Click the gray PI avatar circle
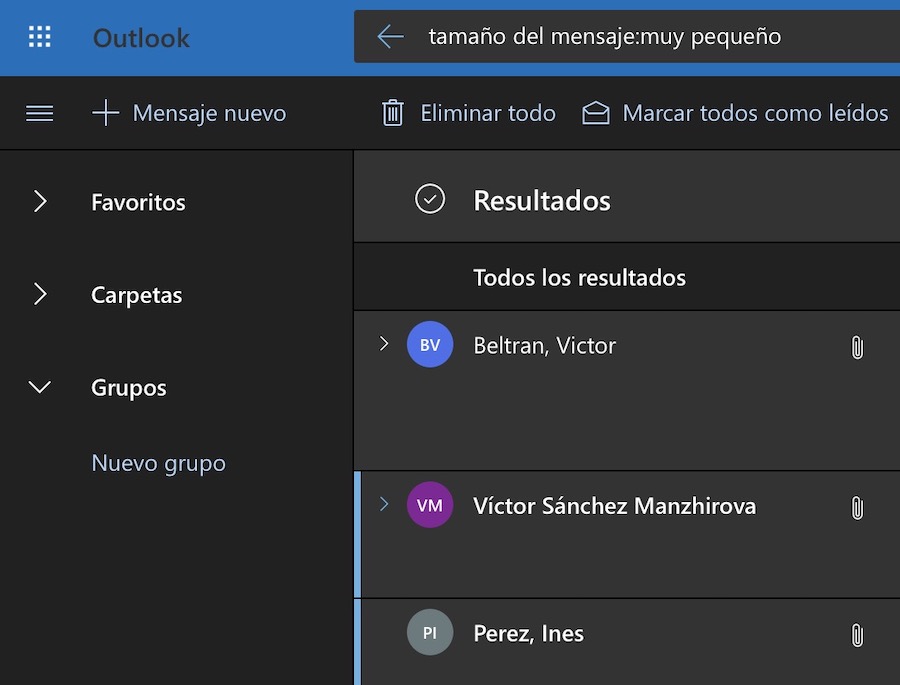This screenshot has width=900, height=685. tap(430, 633)
